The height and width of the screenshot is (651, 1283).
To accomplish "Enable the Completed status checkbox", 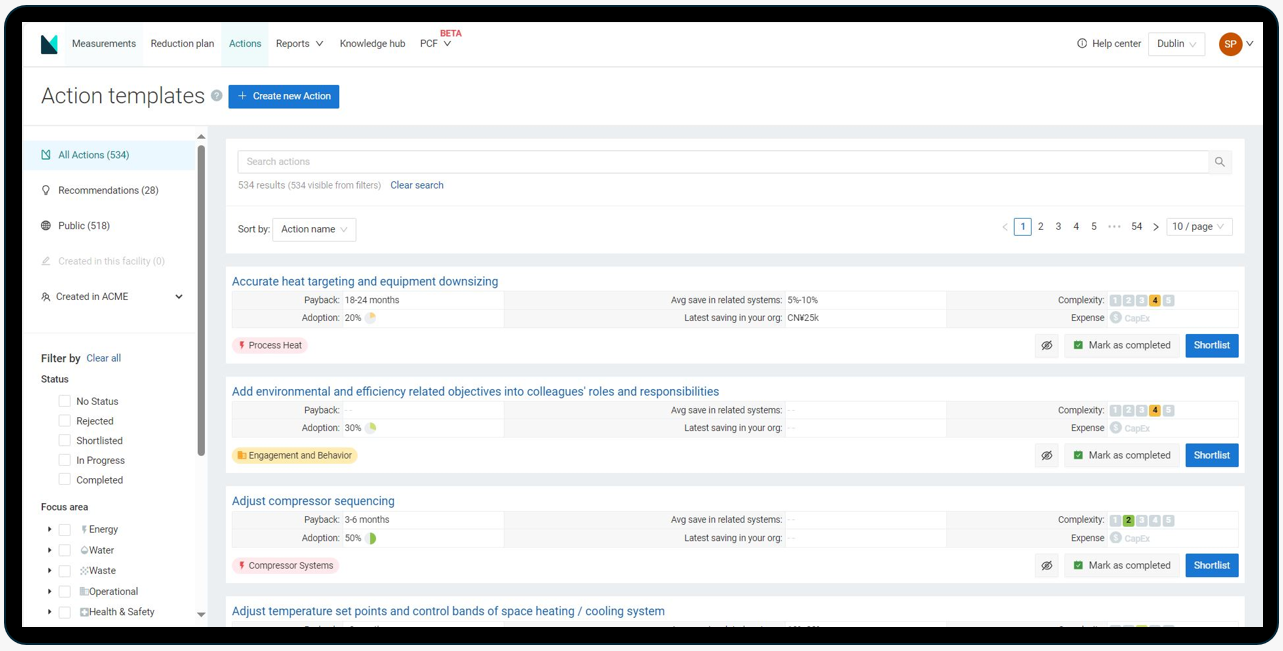I will pos(65,480).
